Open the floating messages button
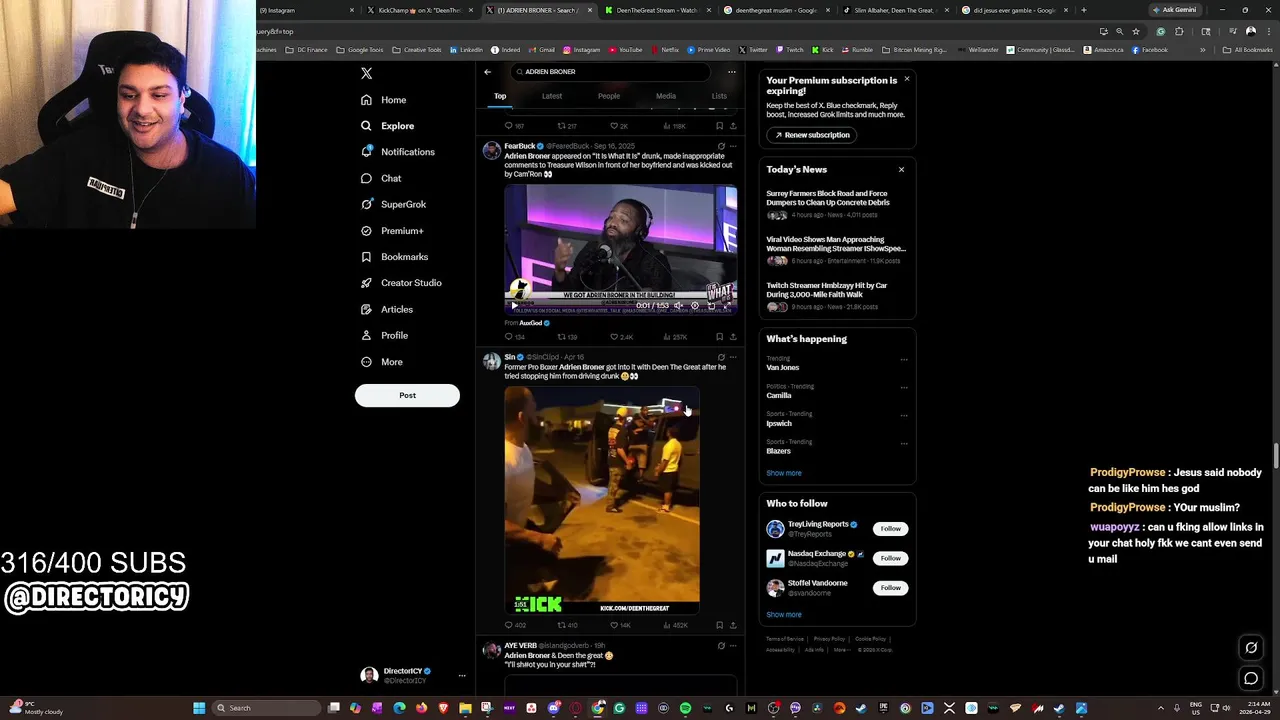The width and height of the screenshot is (1280, 720). pos(1251,679)
